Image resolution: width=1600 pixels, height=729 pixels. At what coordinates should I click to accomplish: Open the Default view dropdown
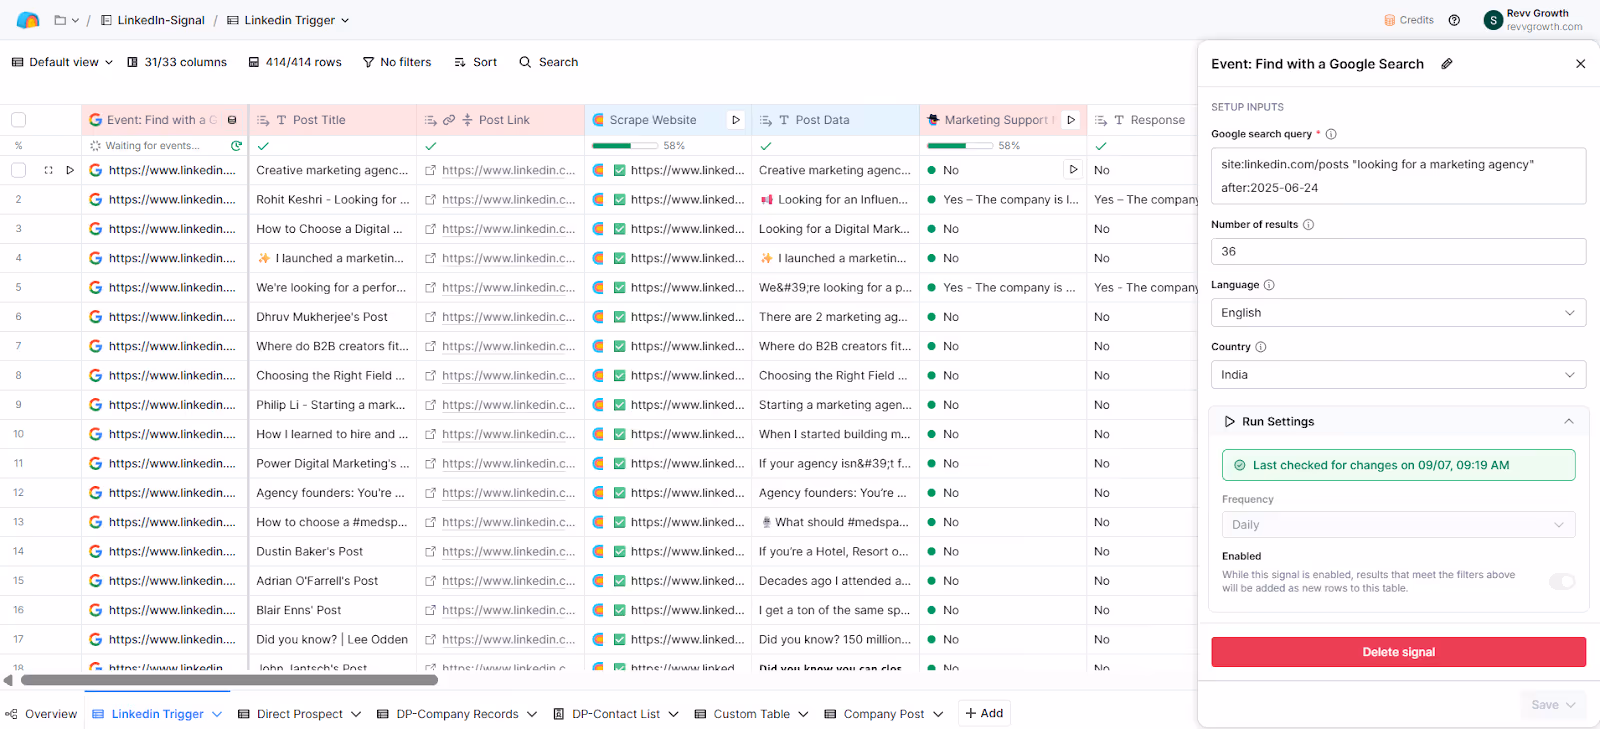[x=61, y=62]
